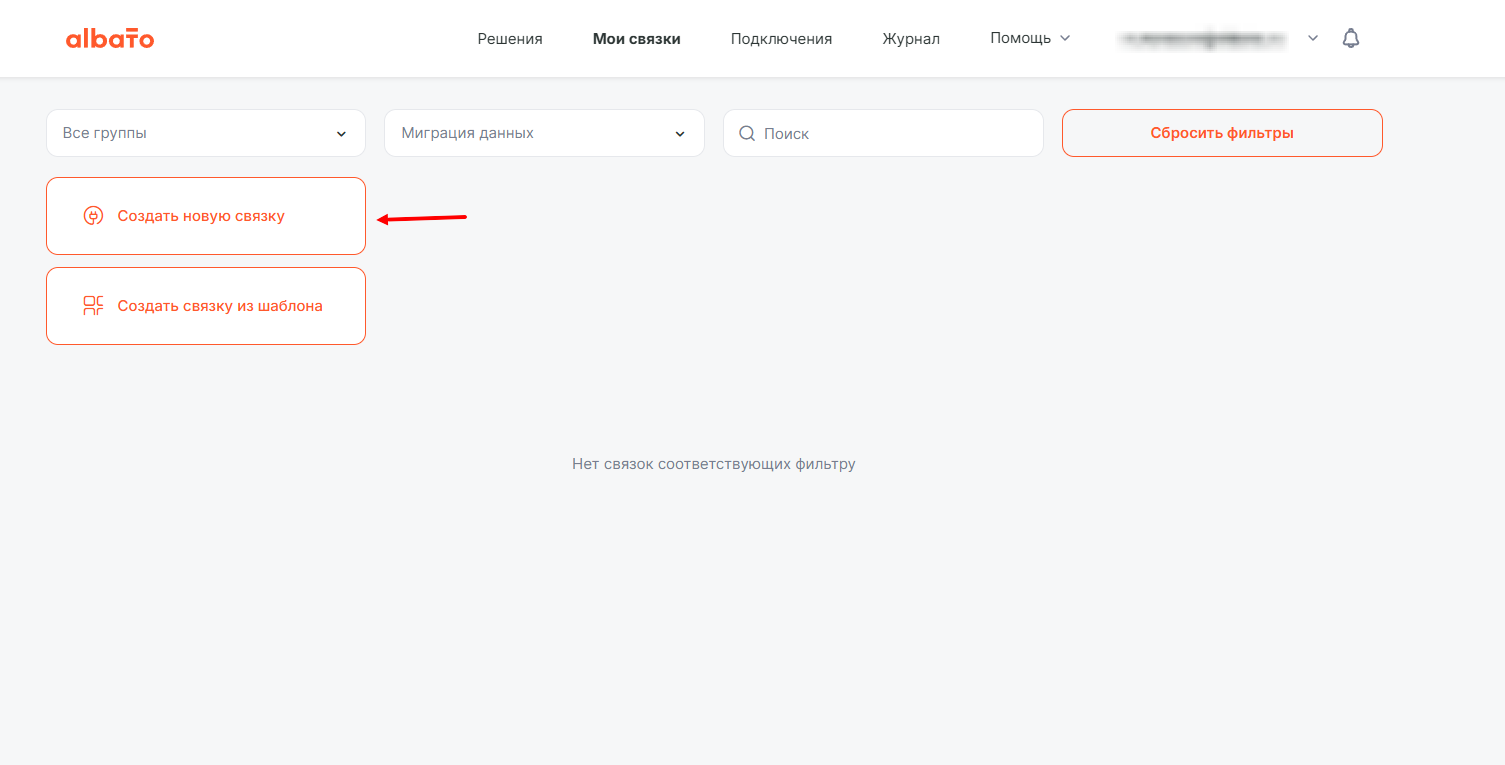This screenshot has height=765, width=1505.
Task: Focus the Поиск search field
Action: (895, 133)
